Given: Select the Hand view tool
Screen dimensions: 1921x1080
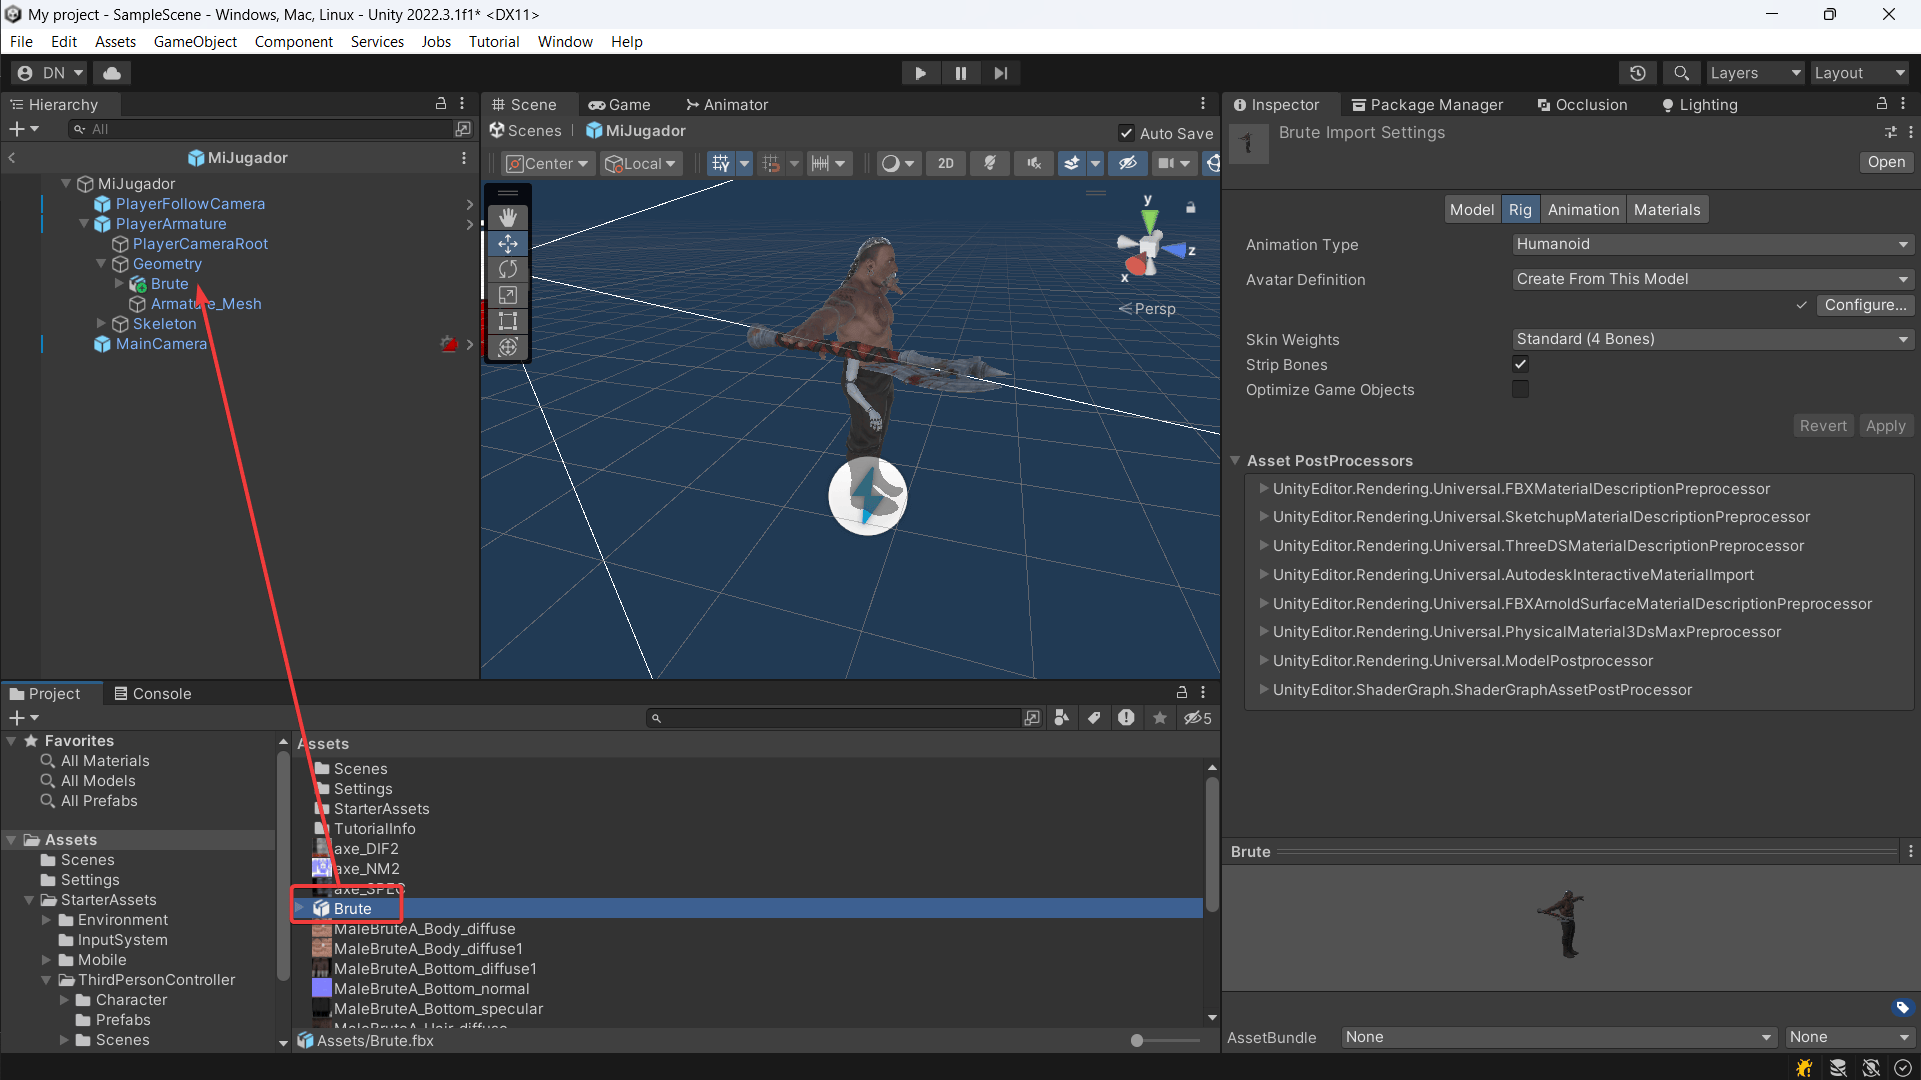Looking at the screenshot, I should [508, 217].
